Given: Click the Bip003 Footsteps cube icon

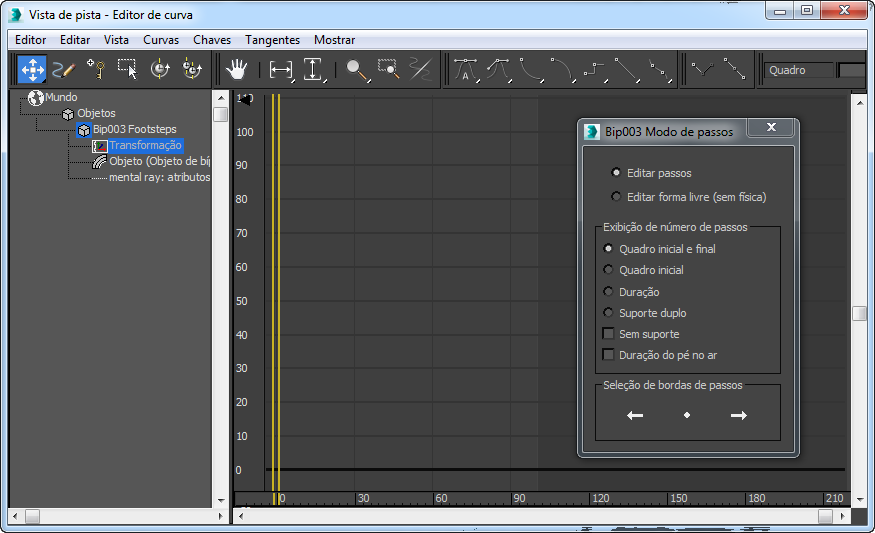Looking at the screenshot, I should (x=84, y=130).
